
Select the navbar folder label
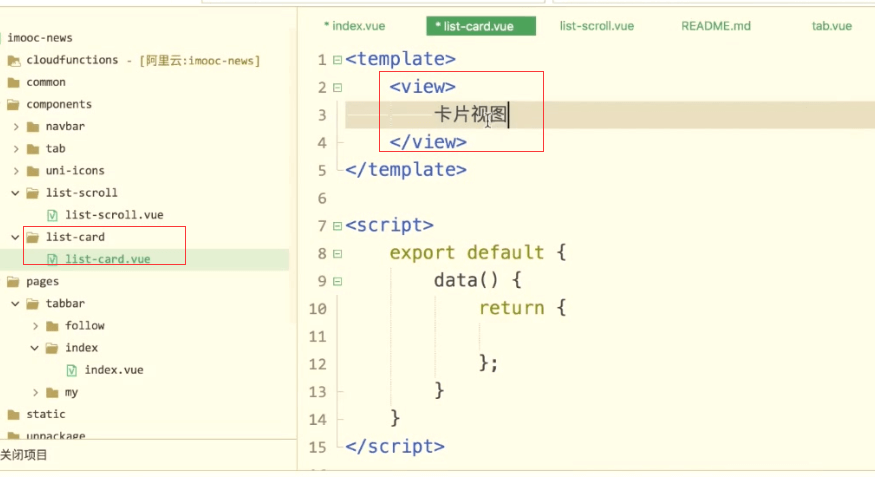point(65,127)
